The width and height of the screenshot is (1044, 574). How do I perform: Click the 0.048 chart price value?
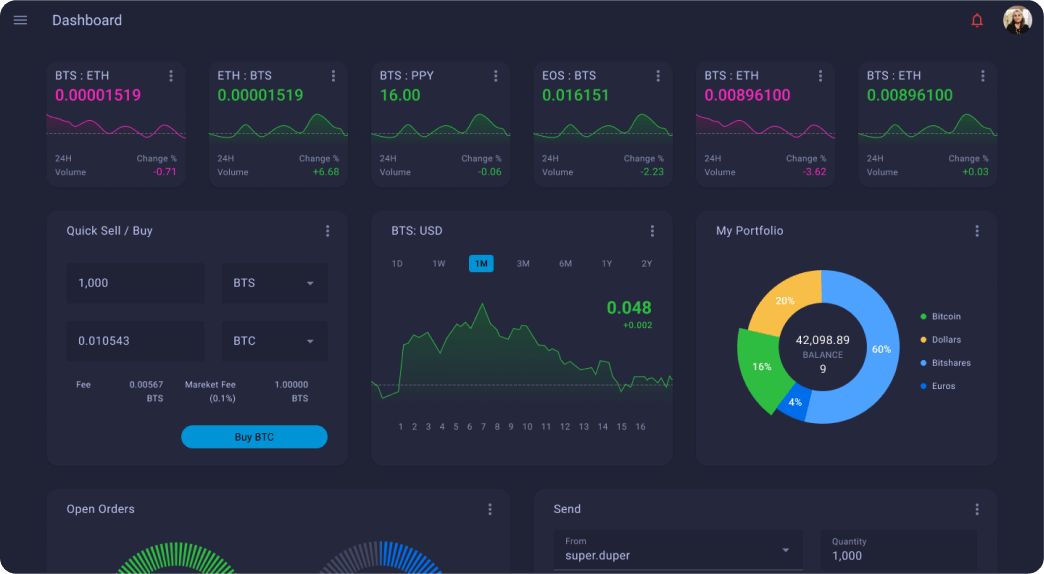click(x=629, y=308)
